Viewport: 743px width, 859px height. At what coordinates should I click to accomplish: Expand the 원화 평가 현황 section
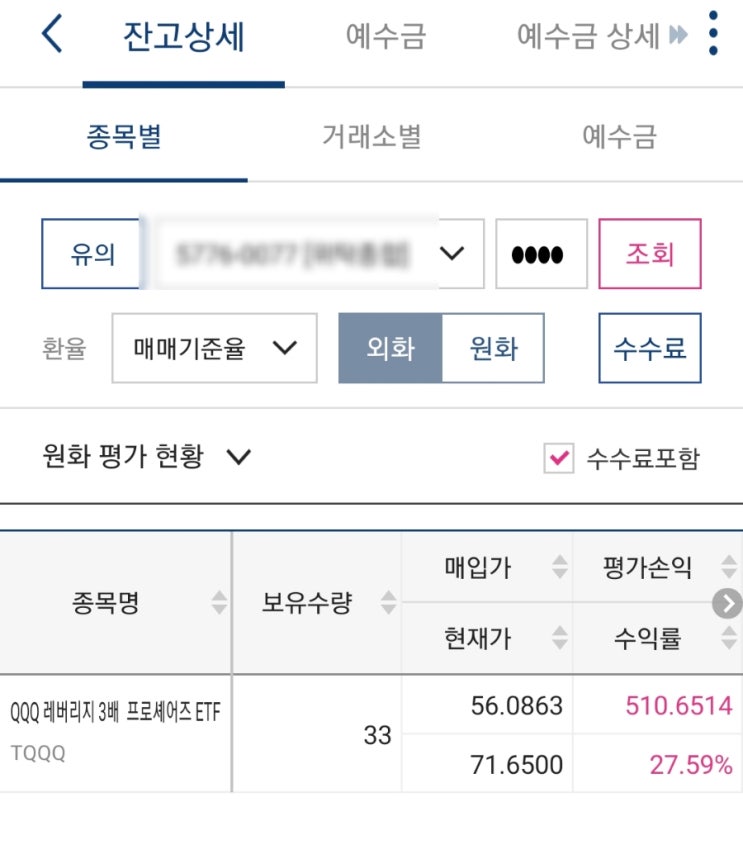[238, 458]
